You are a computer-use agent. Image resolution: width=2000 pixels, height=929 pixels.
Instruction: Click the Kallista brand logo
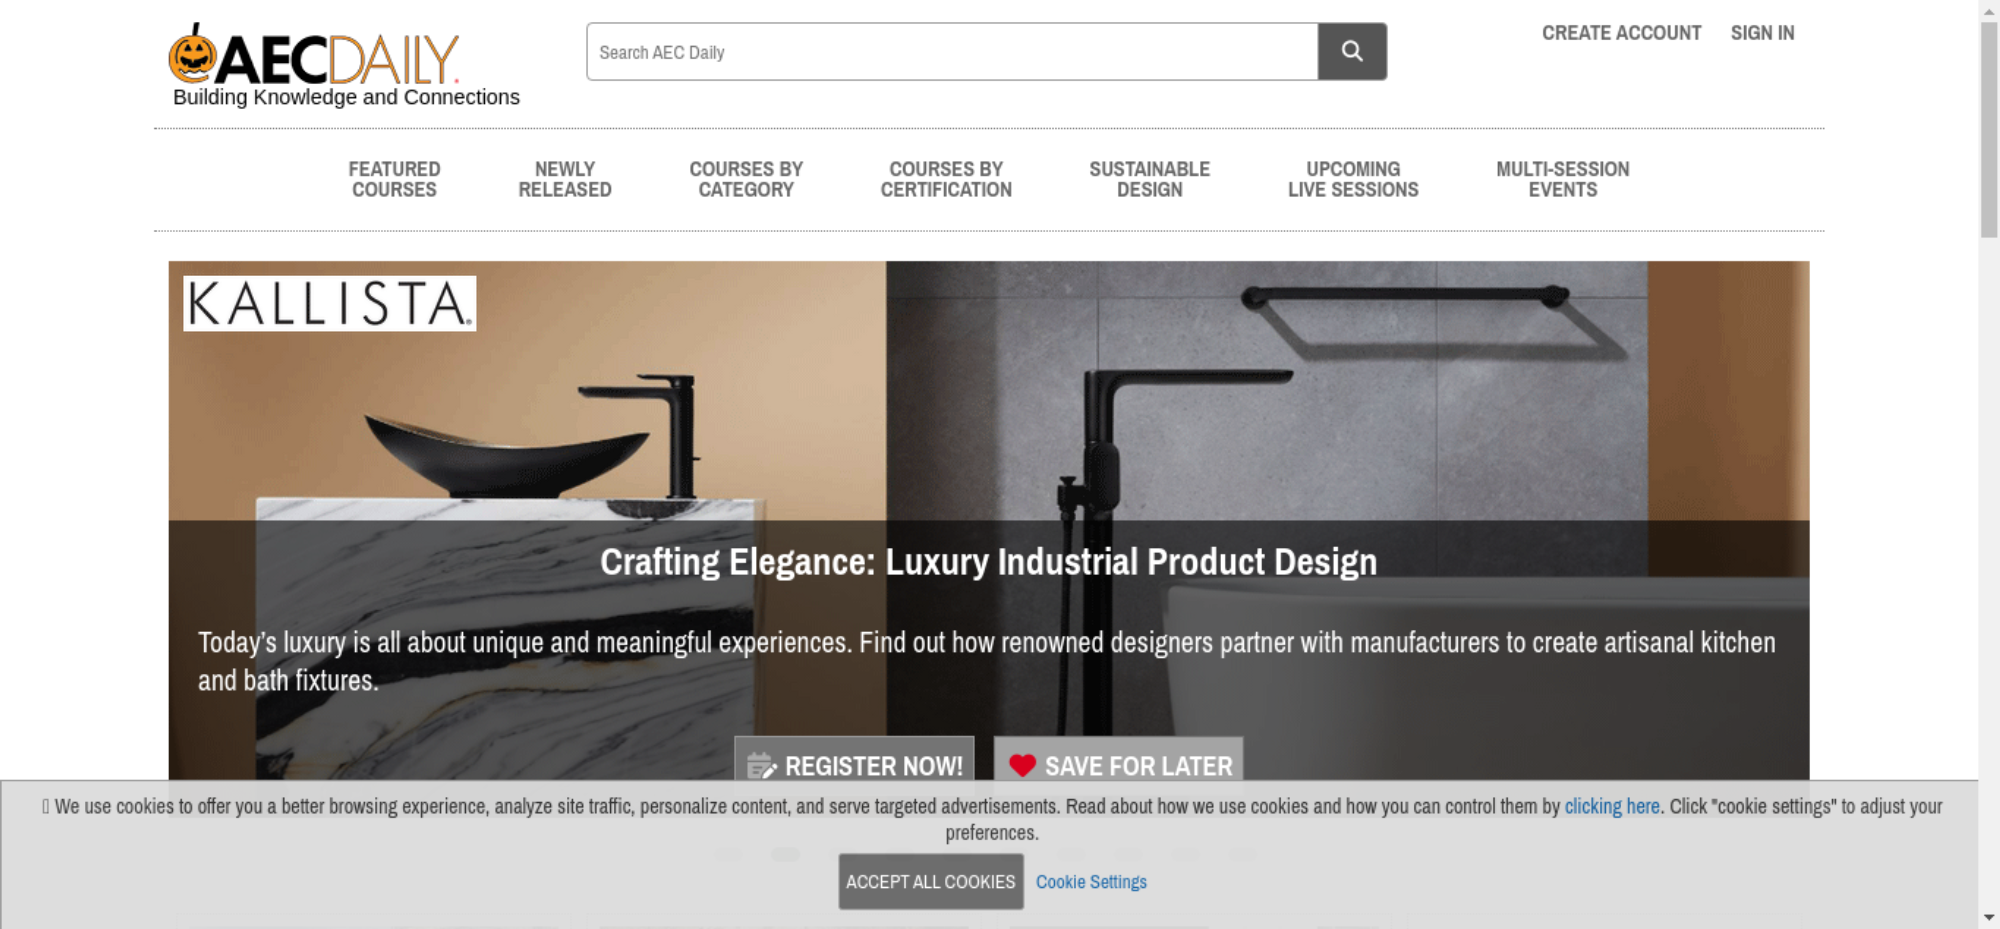tap(329, 303)
